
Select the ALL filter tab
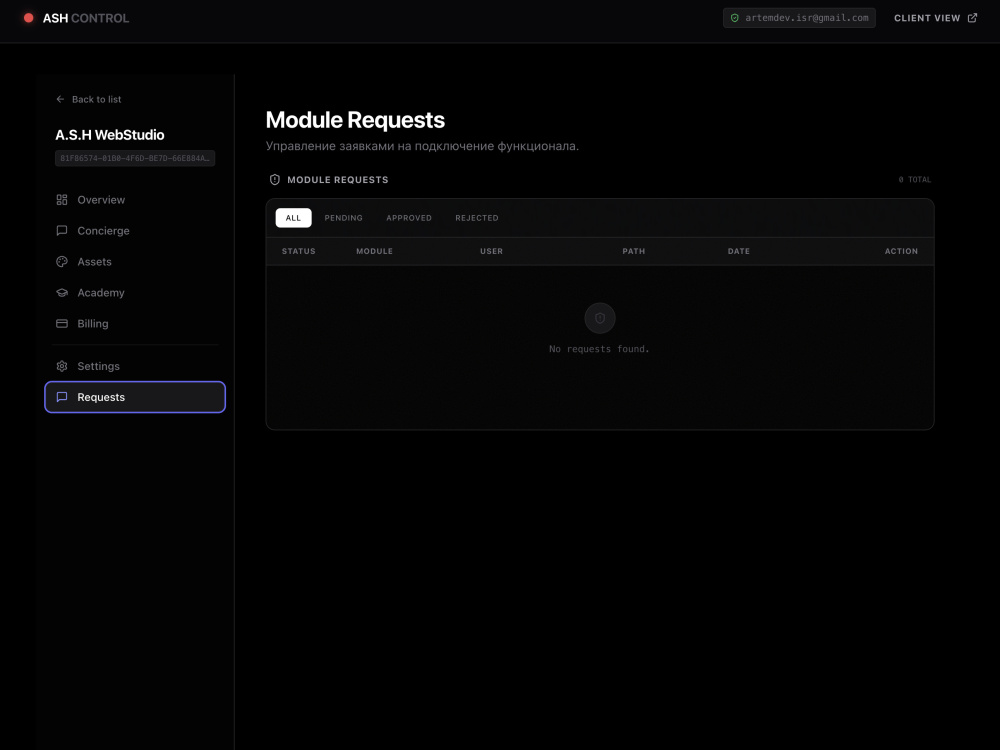click(293, 218)
